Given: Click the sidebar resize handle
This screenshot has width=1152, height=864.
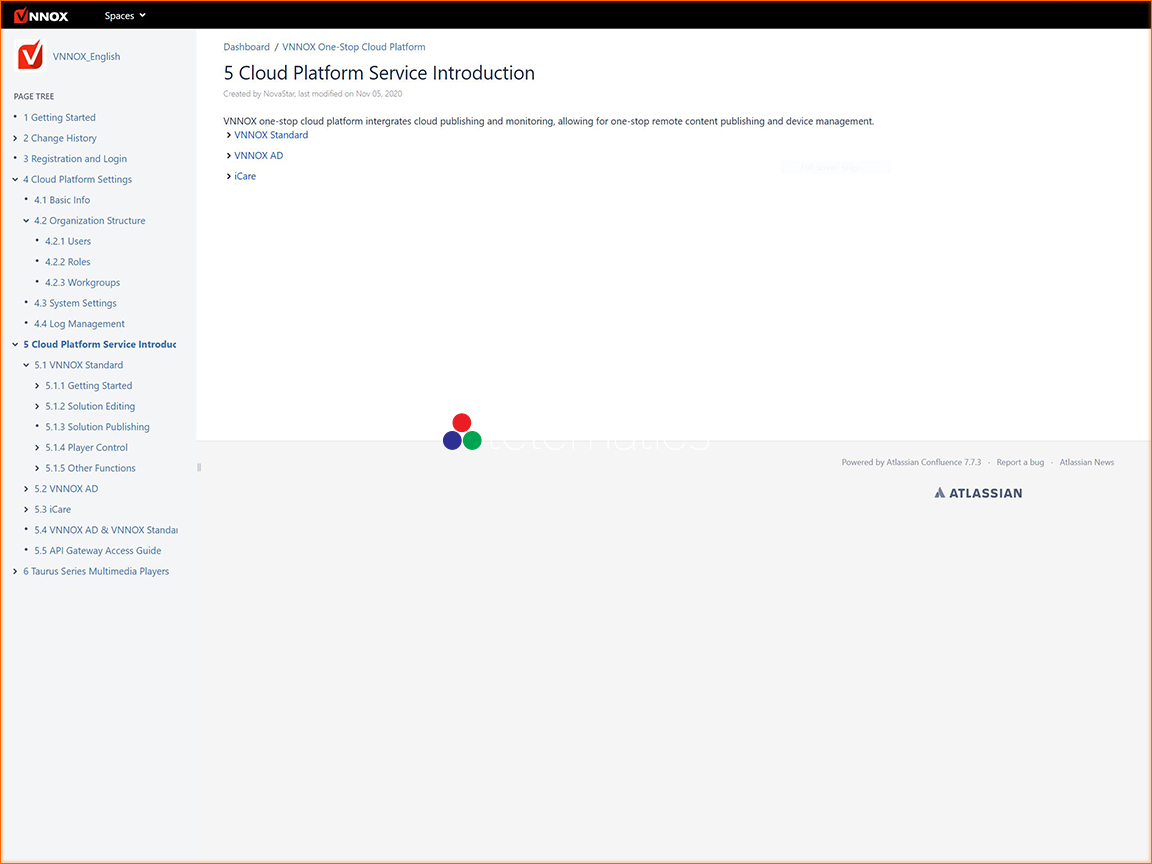Looking at the screenshot, I should 198,467.
